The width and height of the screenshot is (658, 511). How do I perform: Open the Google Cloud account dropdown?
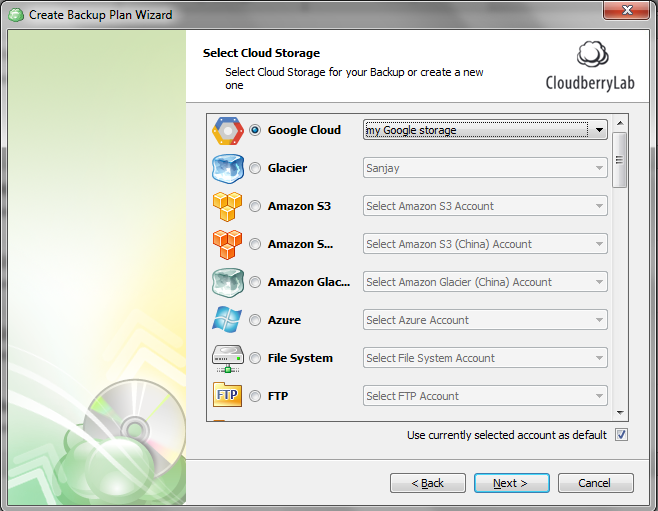click(x=598, y=130)
